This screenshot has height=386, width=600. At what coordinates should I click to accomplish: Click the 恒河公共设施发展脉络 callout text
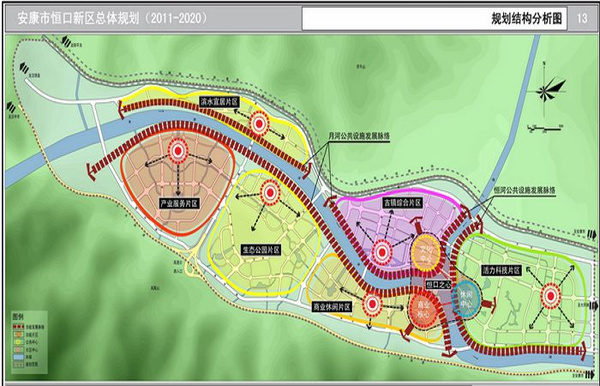(x=525, y=190)
